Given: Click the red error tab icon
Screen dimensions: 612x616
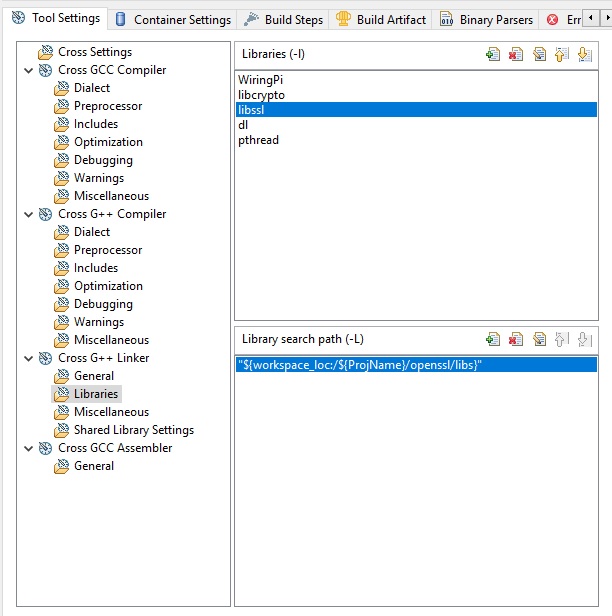Looking at the screenshot, I should point(552,19).
